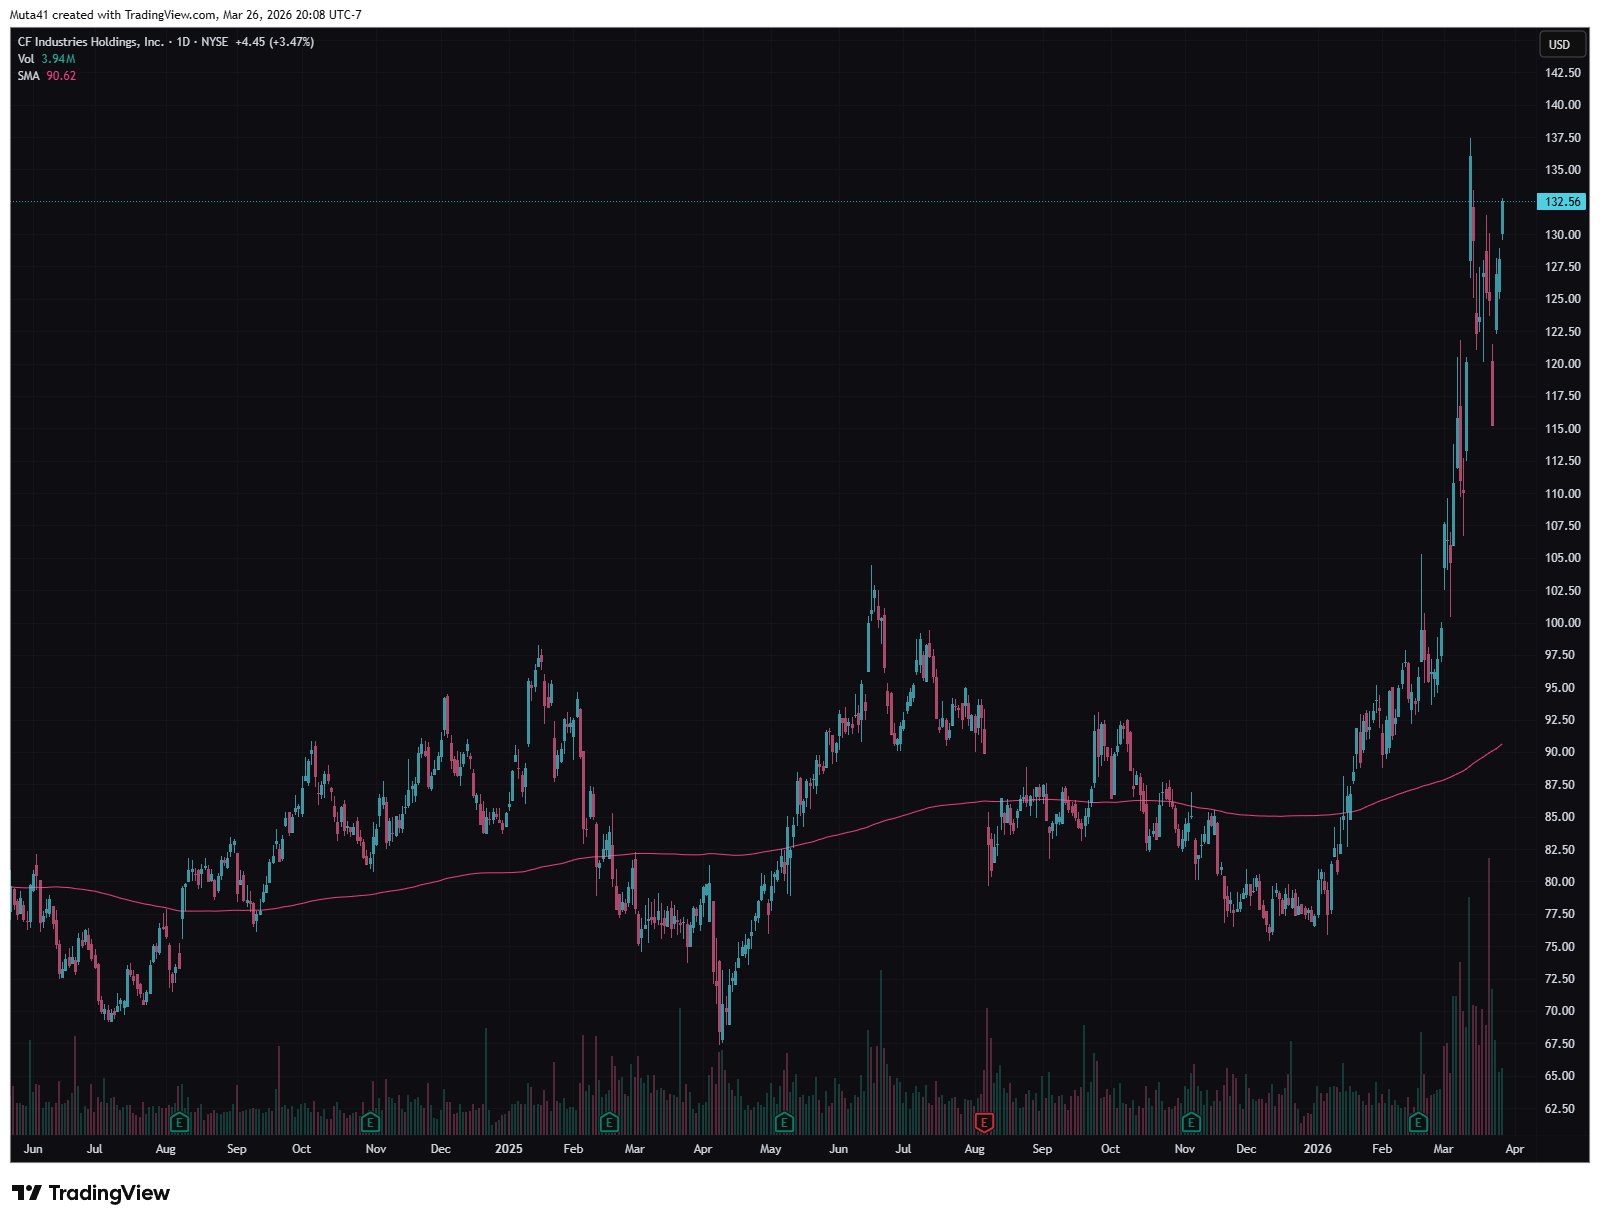Click the May label on time axis
The height and width of the screenshot is (1223, 1600).
[x=770, y=1149]
